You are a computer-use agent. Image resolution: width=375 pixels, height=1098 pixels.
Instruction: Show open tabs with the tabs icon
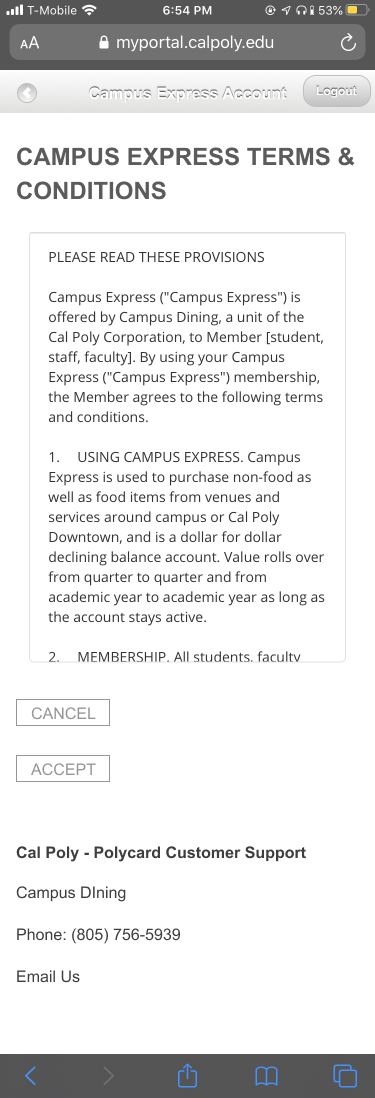click(x=345, y=1076)
